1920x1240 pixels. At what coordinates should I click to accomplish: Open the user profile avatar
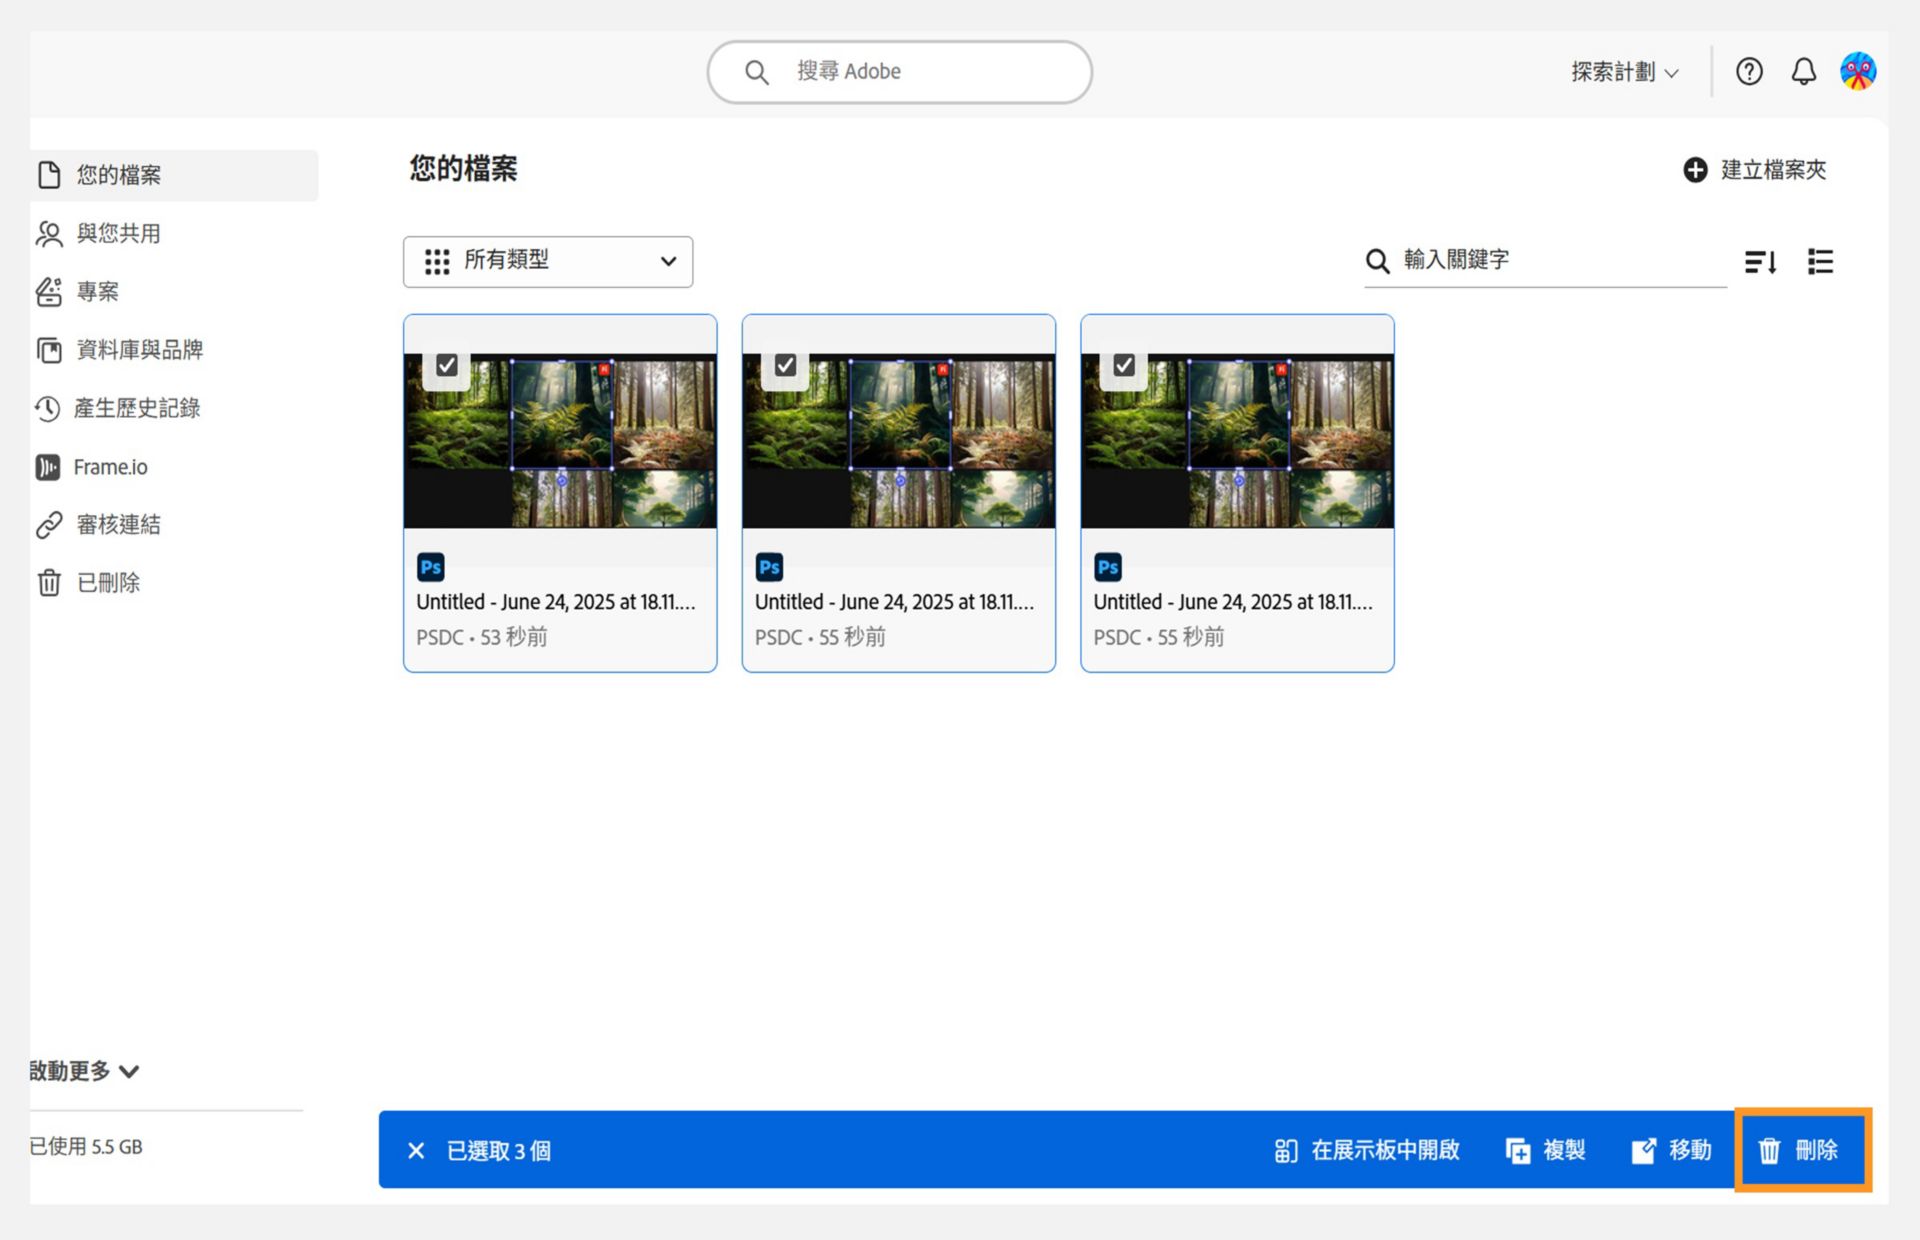(x=1858, y=72)
